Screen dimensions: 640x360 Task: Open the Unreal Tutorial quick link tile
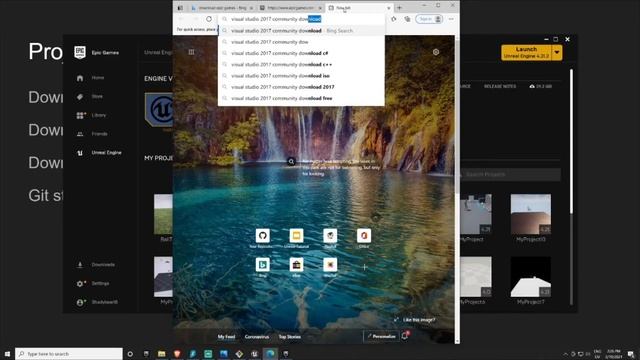[296, 236]
